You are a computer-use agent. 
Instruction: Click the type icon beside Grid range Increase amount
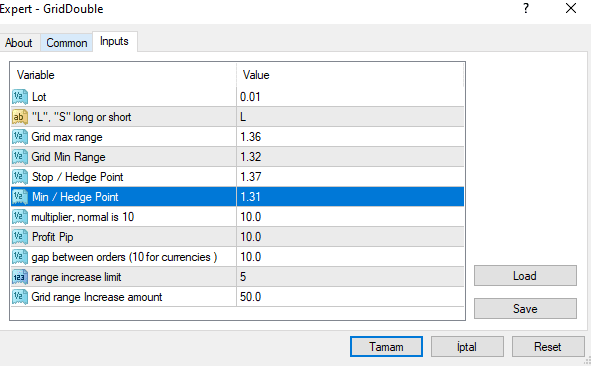pos(20,297)
